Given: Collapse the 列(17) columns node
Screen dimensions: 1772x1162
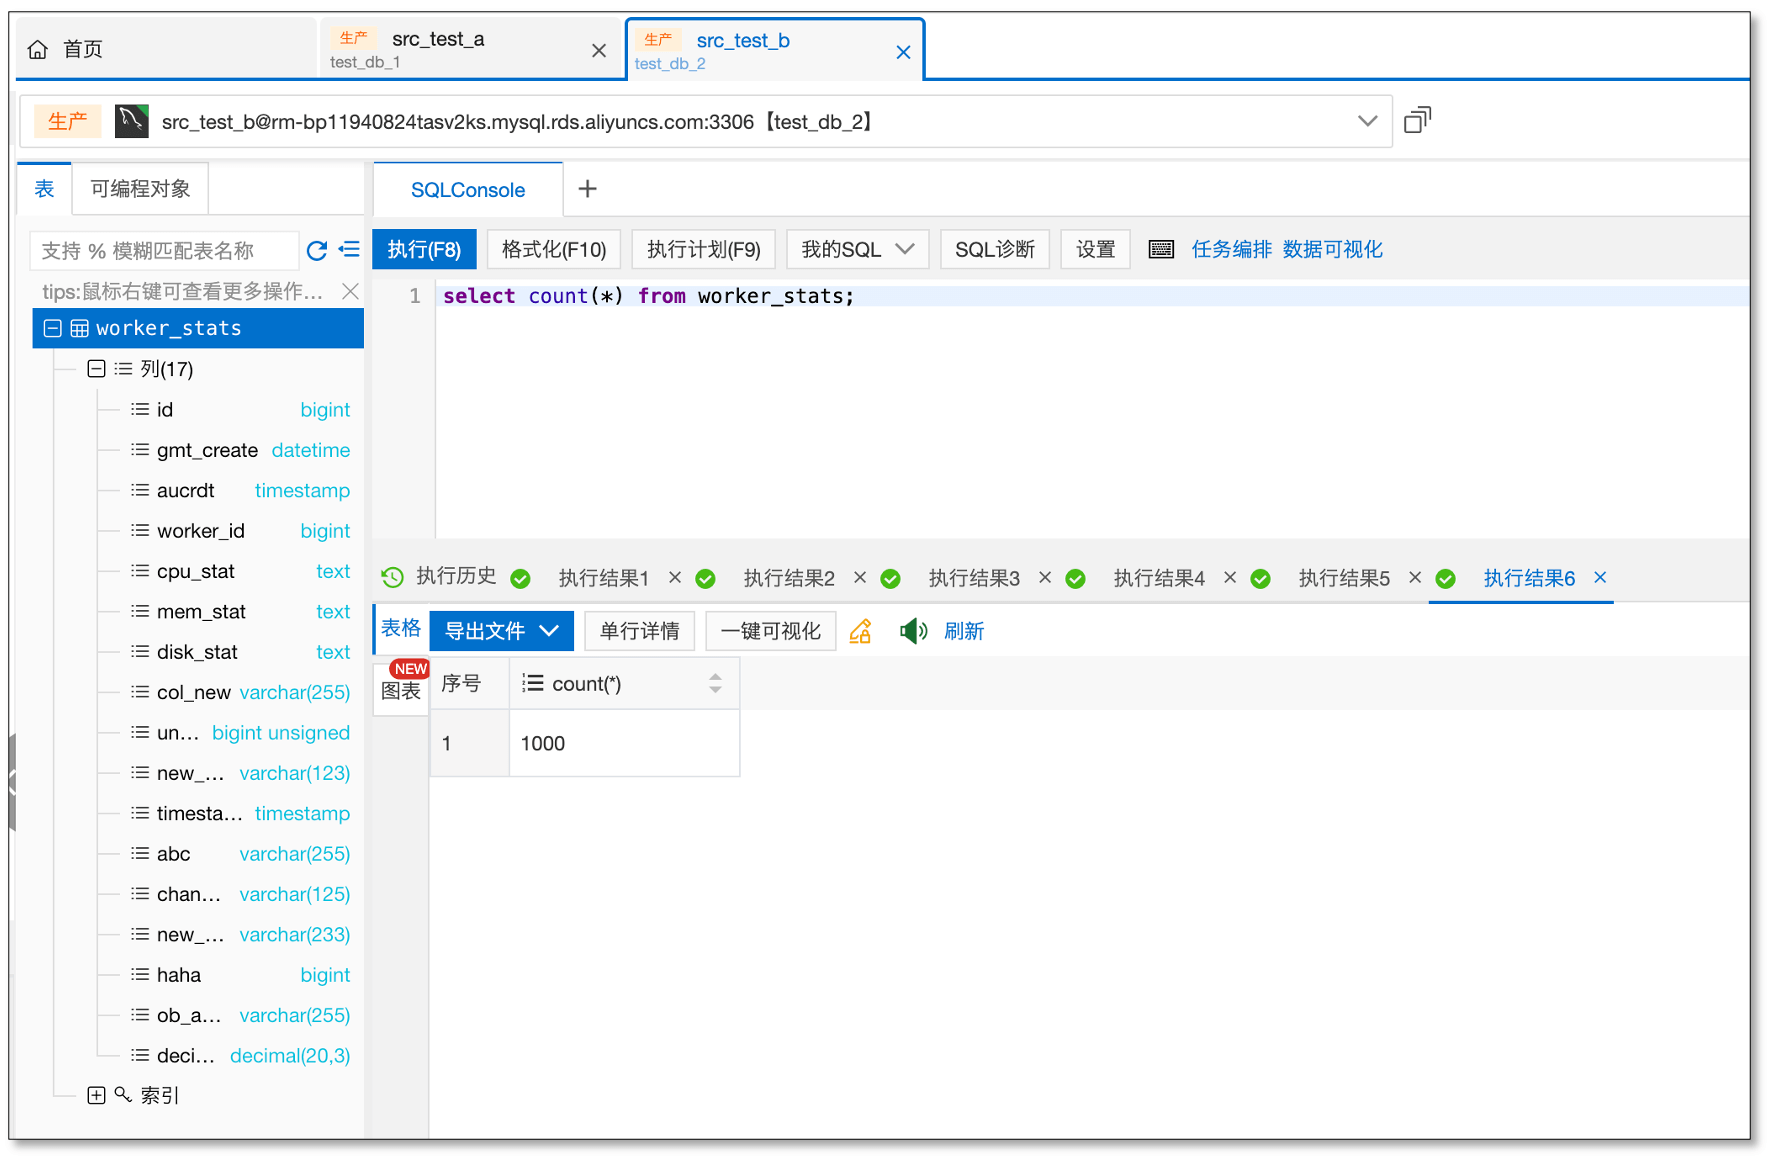Looking at the screenshot, I should click(96, 369).
